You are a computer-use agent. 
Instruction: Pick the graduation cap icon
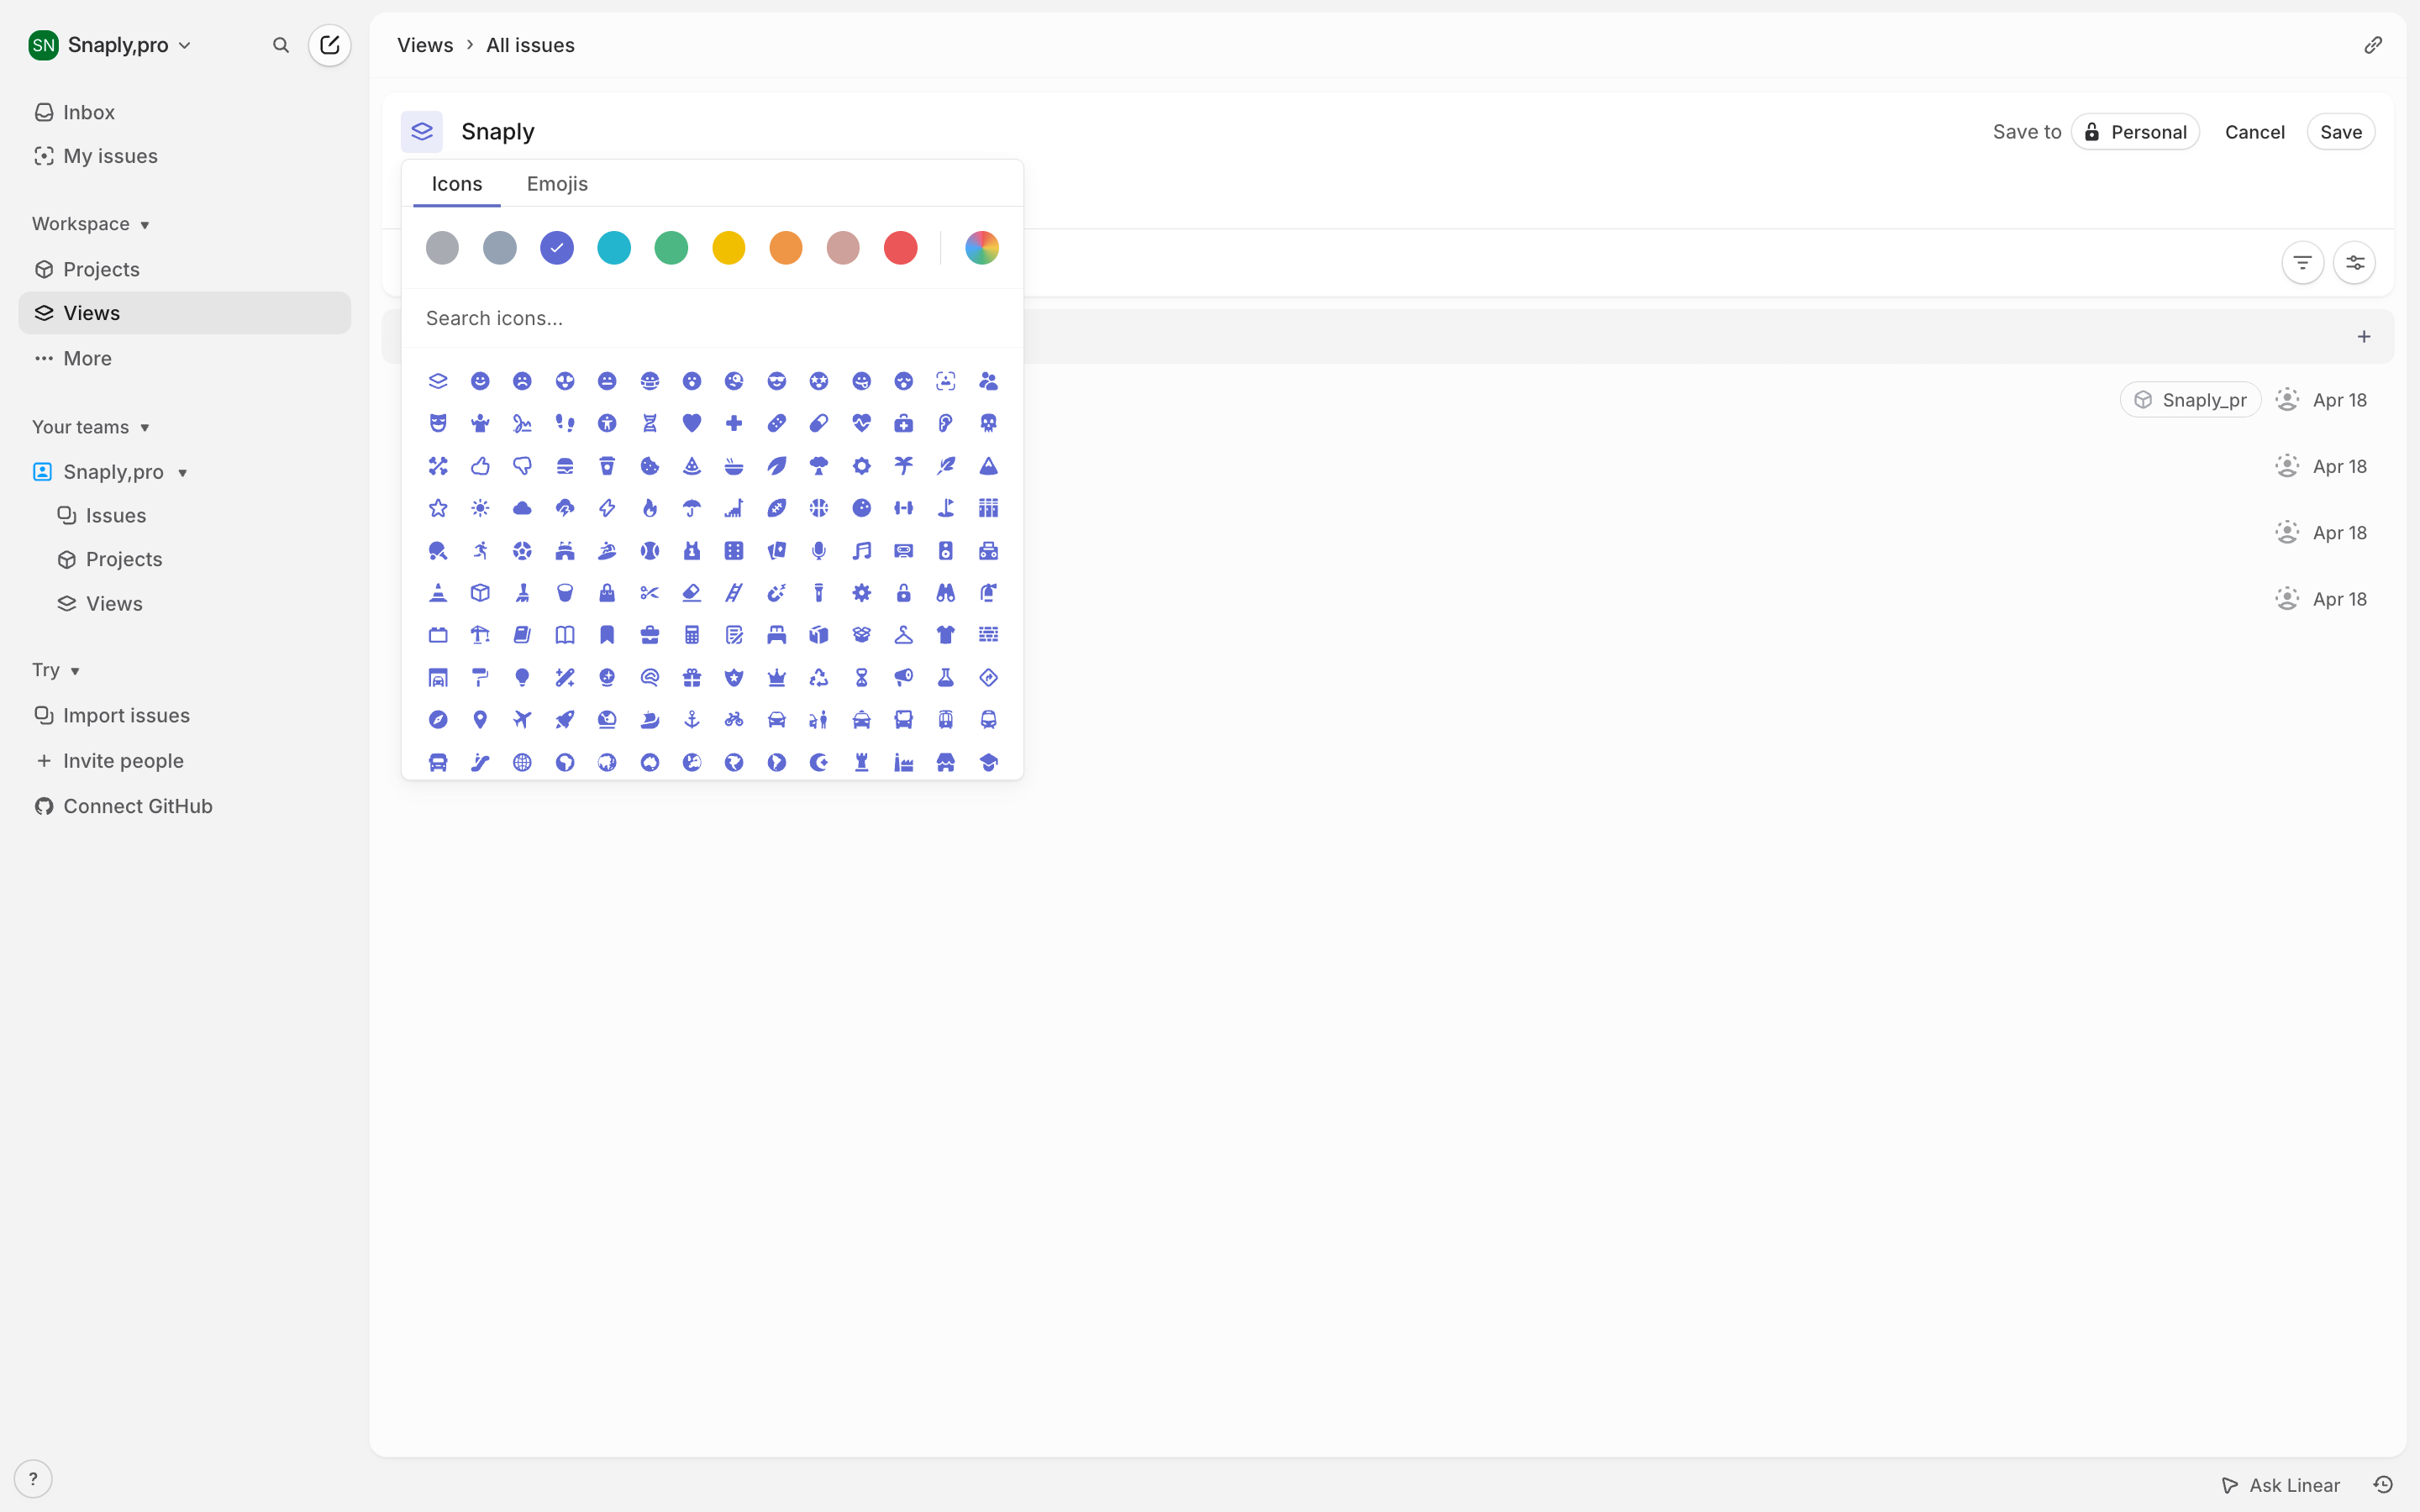click(988, 763)
